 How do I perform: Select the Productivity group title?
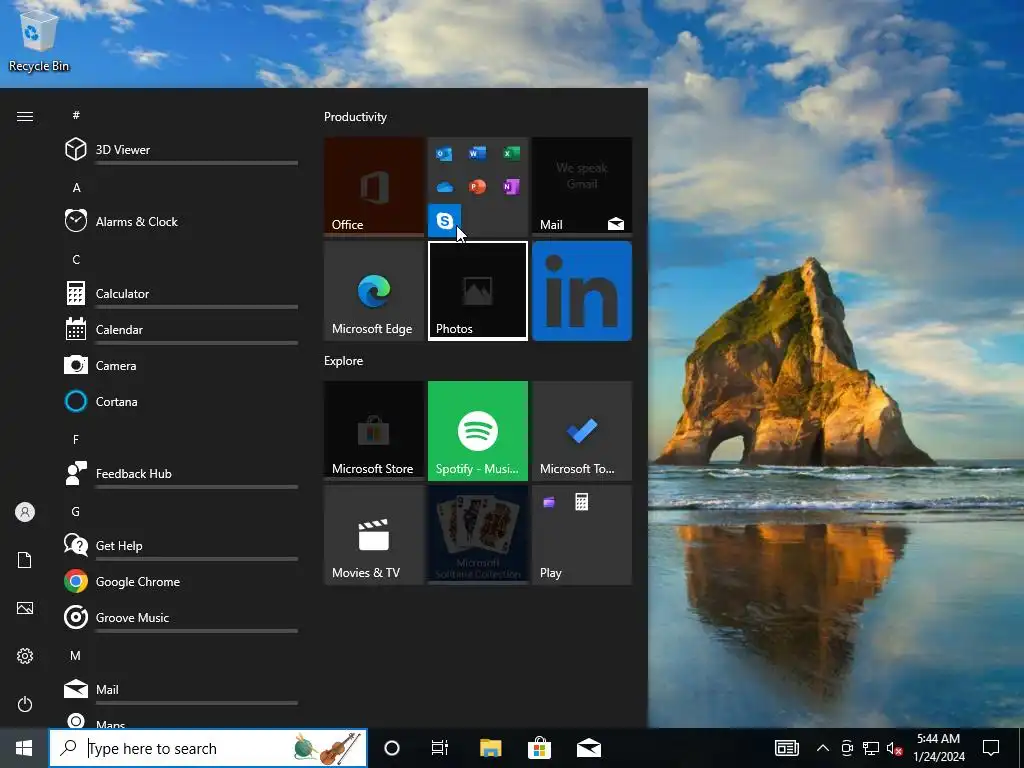(x=355, y=117)
